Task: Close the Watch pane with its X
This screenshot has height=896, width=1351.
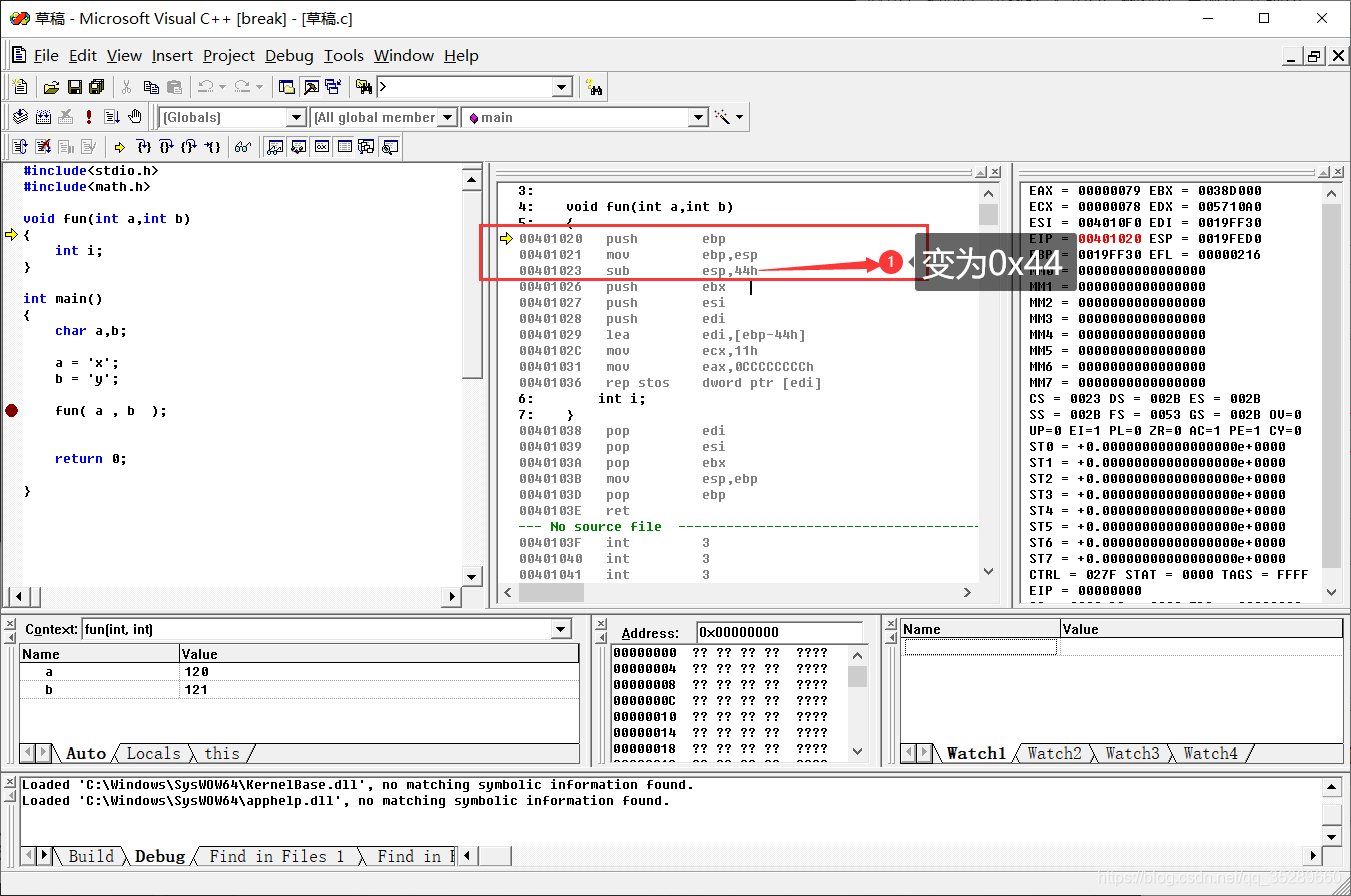Action: click(891, 622)
